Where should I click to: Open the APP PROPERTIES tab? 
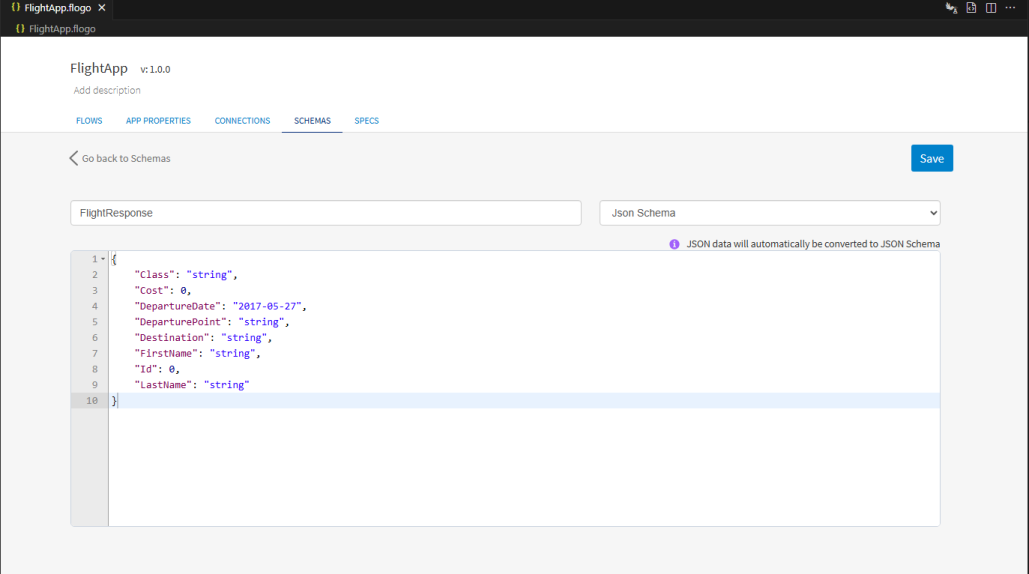(158, 121)
